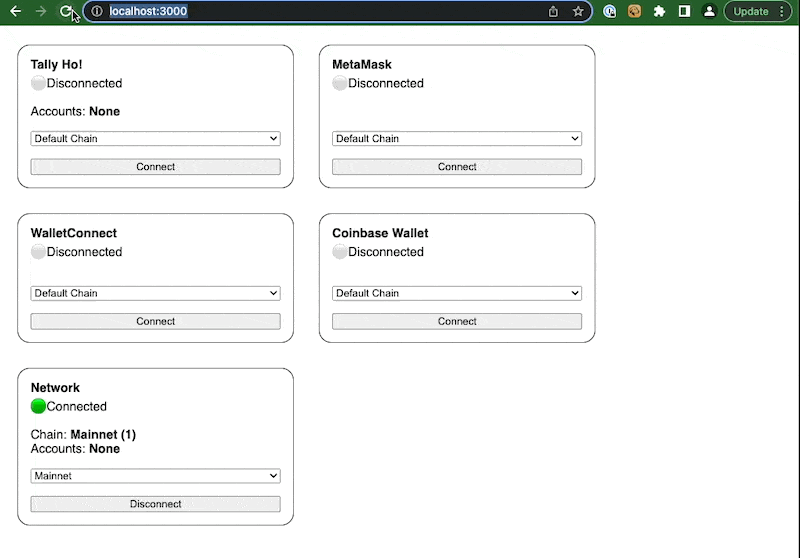Disconnect the Network connector
The image size is (800, 558).
pyautogui.click(x=156, y=504)
